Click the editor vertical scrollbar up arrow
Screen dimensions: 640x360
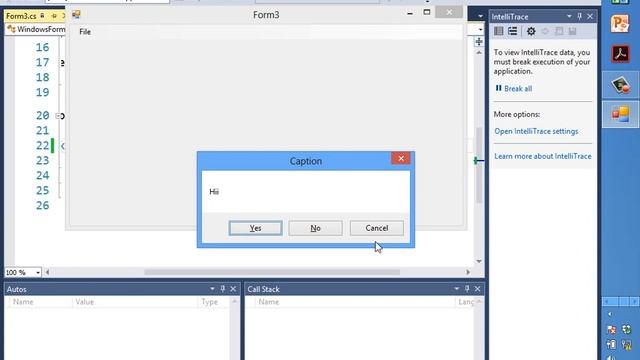click(479, 53)
